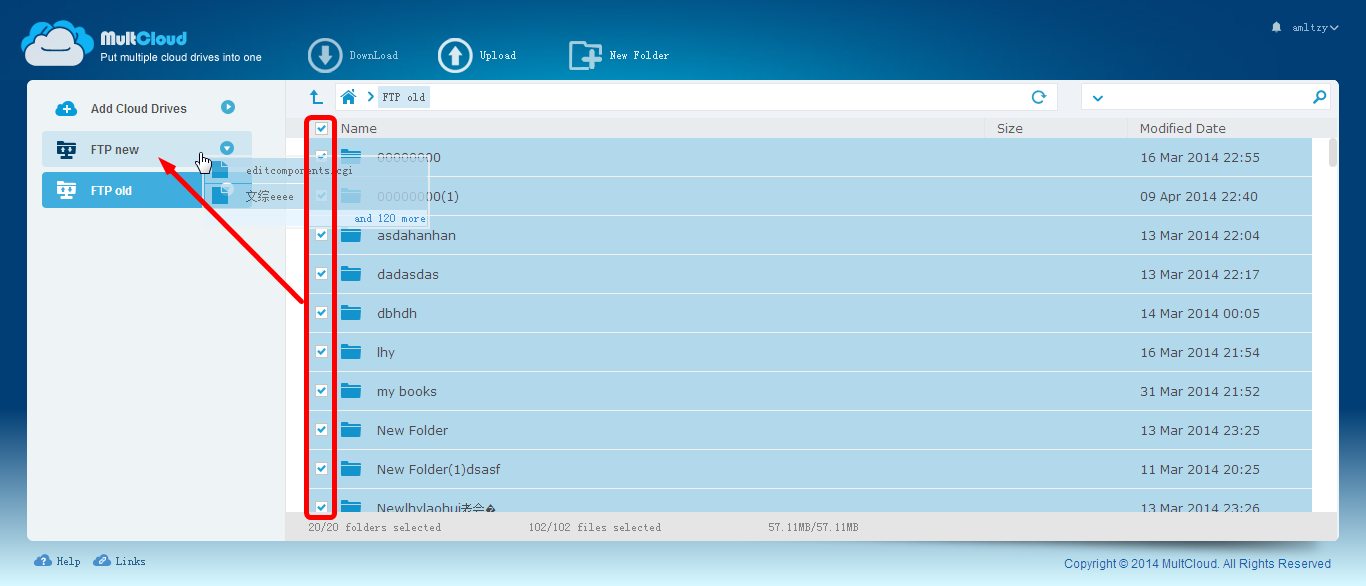Expand the search box dropdown chevron

pyautogui.click(x=1098, y=98)
